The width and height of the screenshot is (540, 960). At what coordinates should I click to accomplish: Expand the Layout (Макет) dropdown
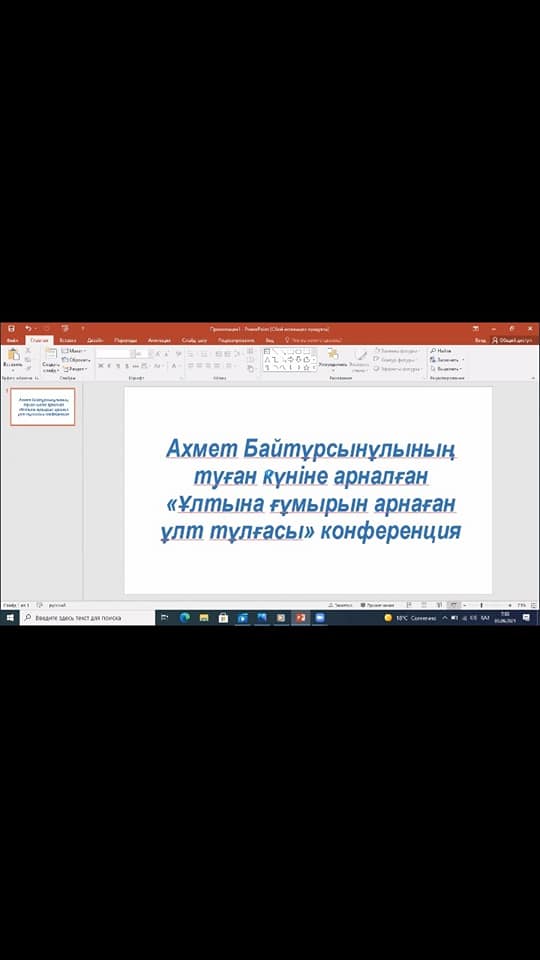coord(74,351)
